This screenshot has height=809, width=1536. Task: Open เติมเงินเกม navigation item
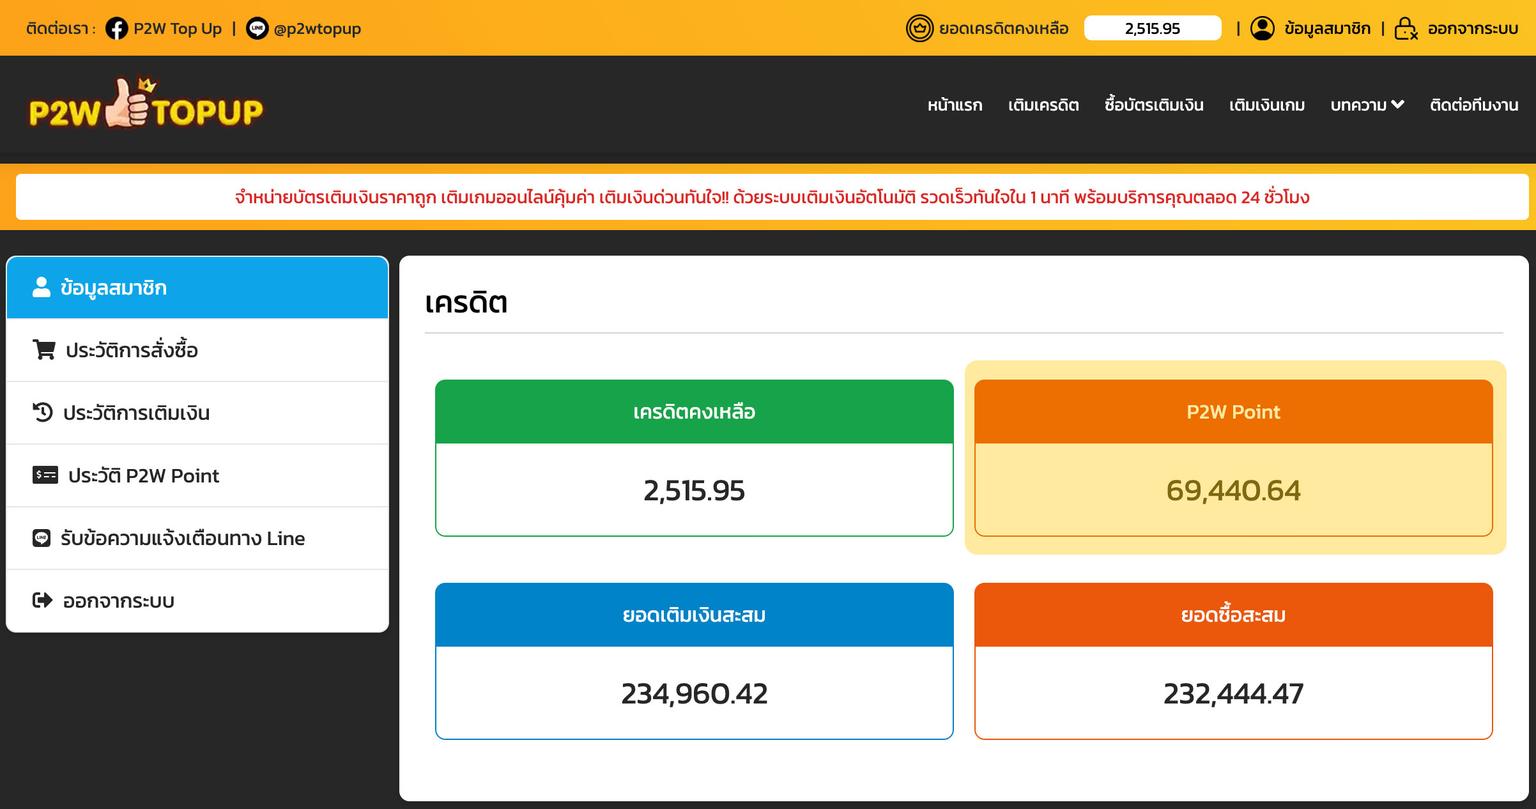click(x=1267, y=105)
